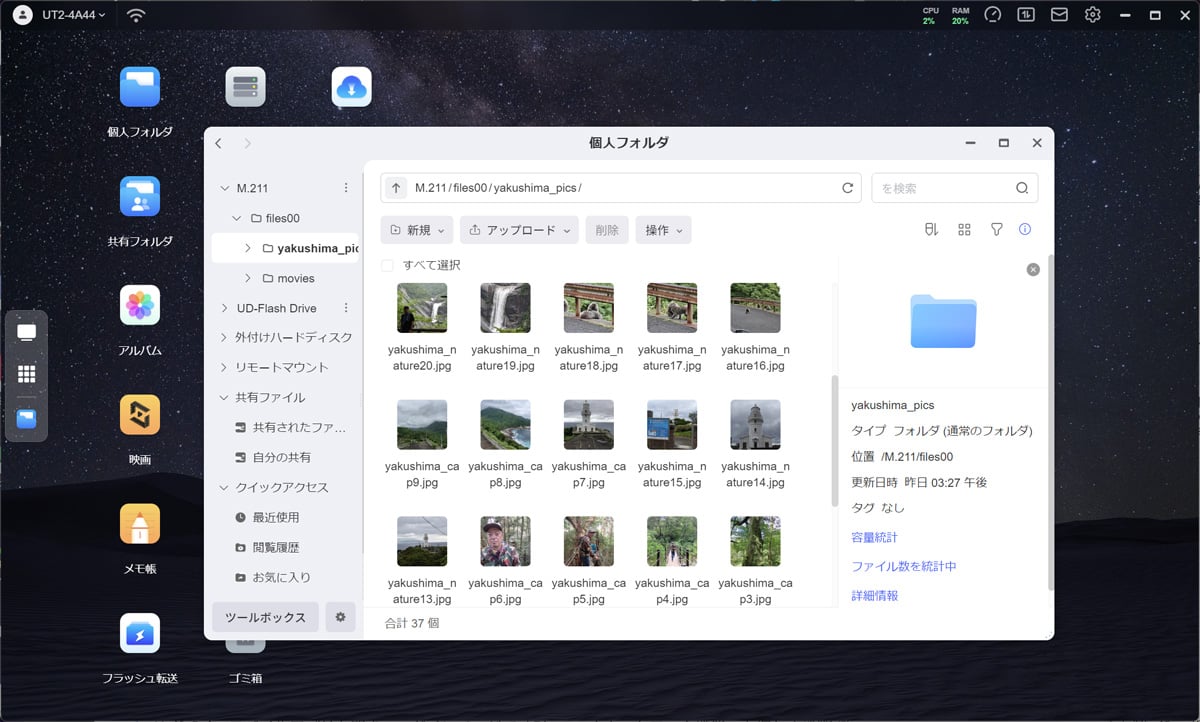Switch to grid view mode
1200x722 pixels.
point(964,230)
